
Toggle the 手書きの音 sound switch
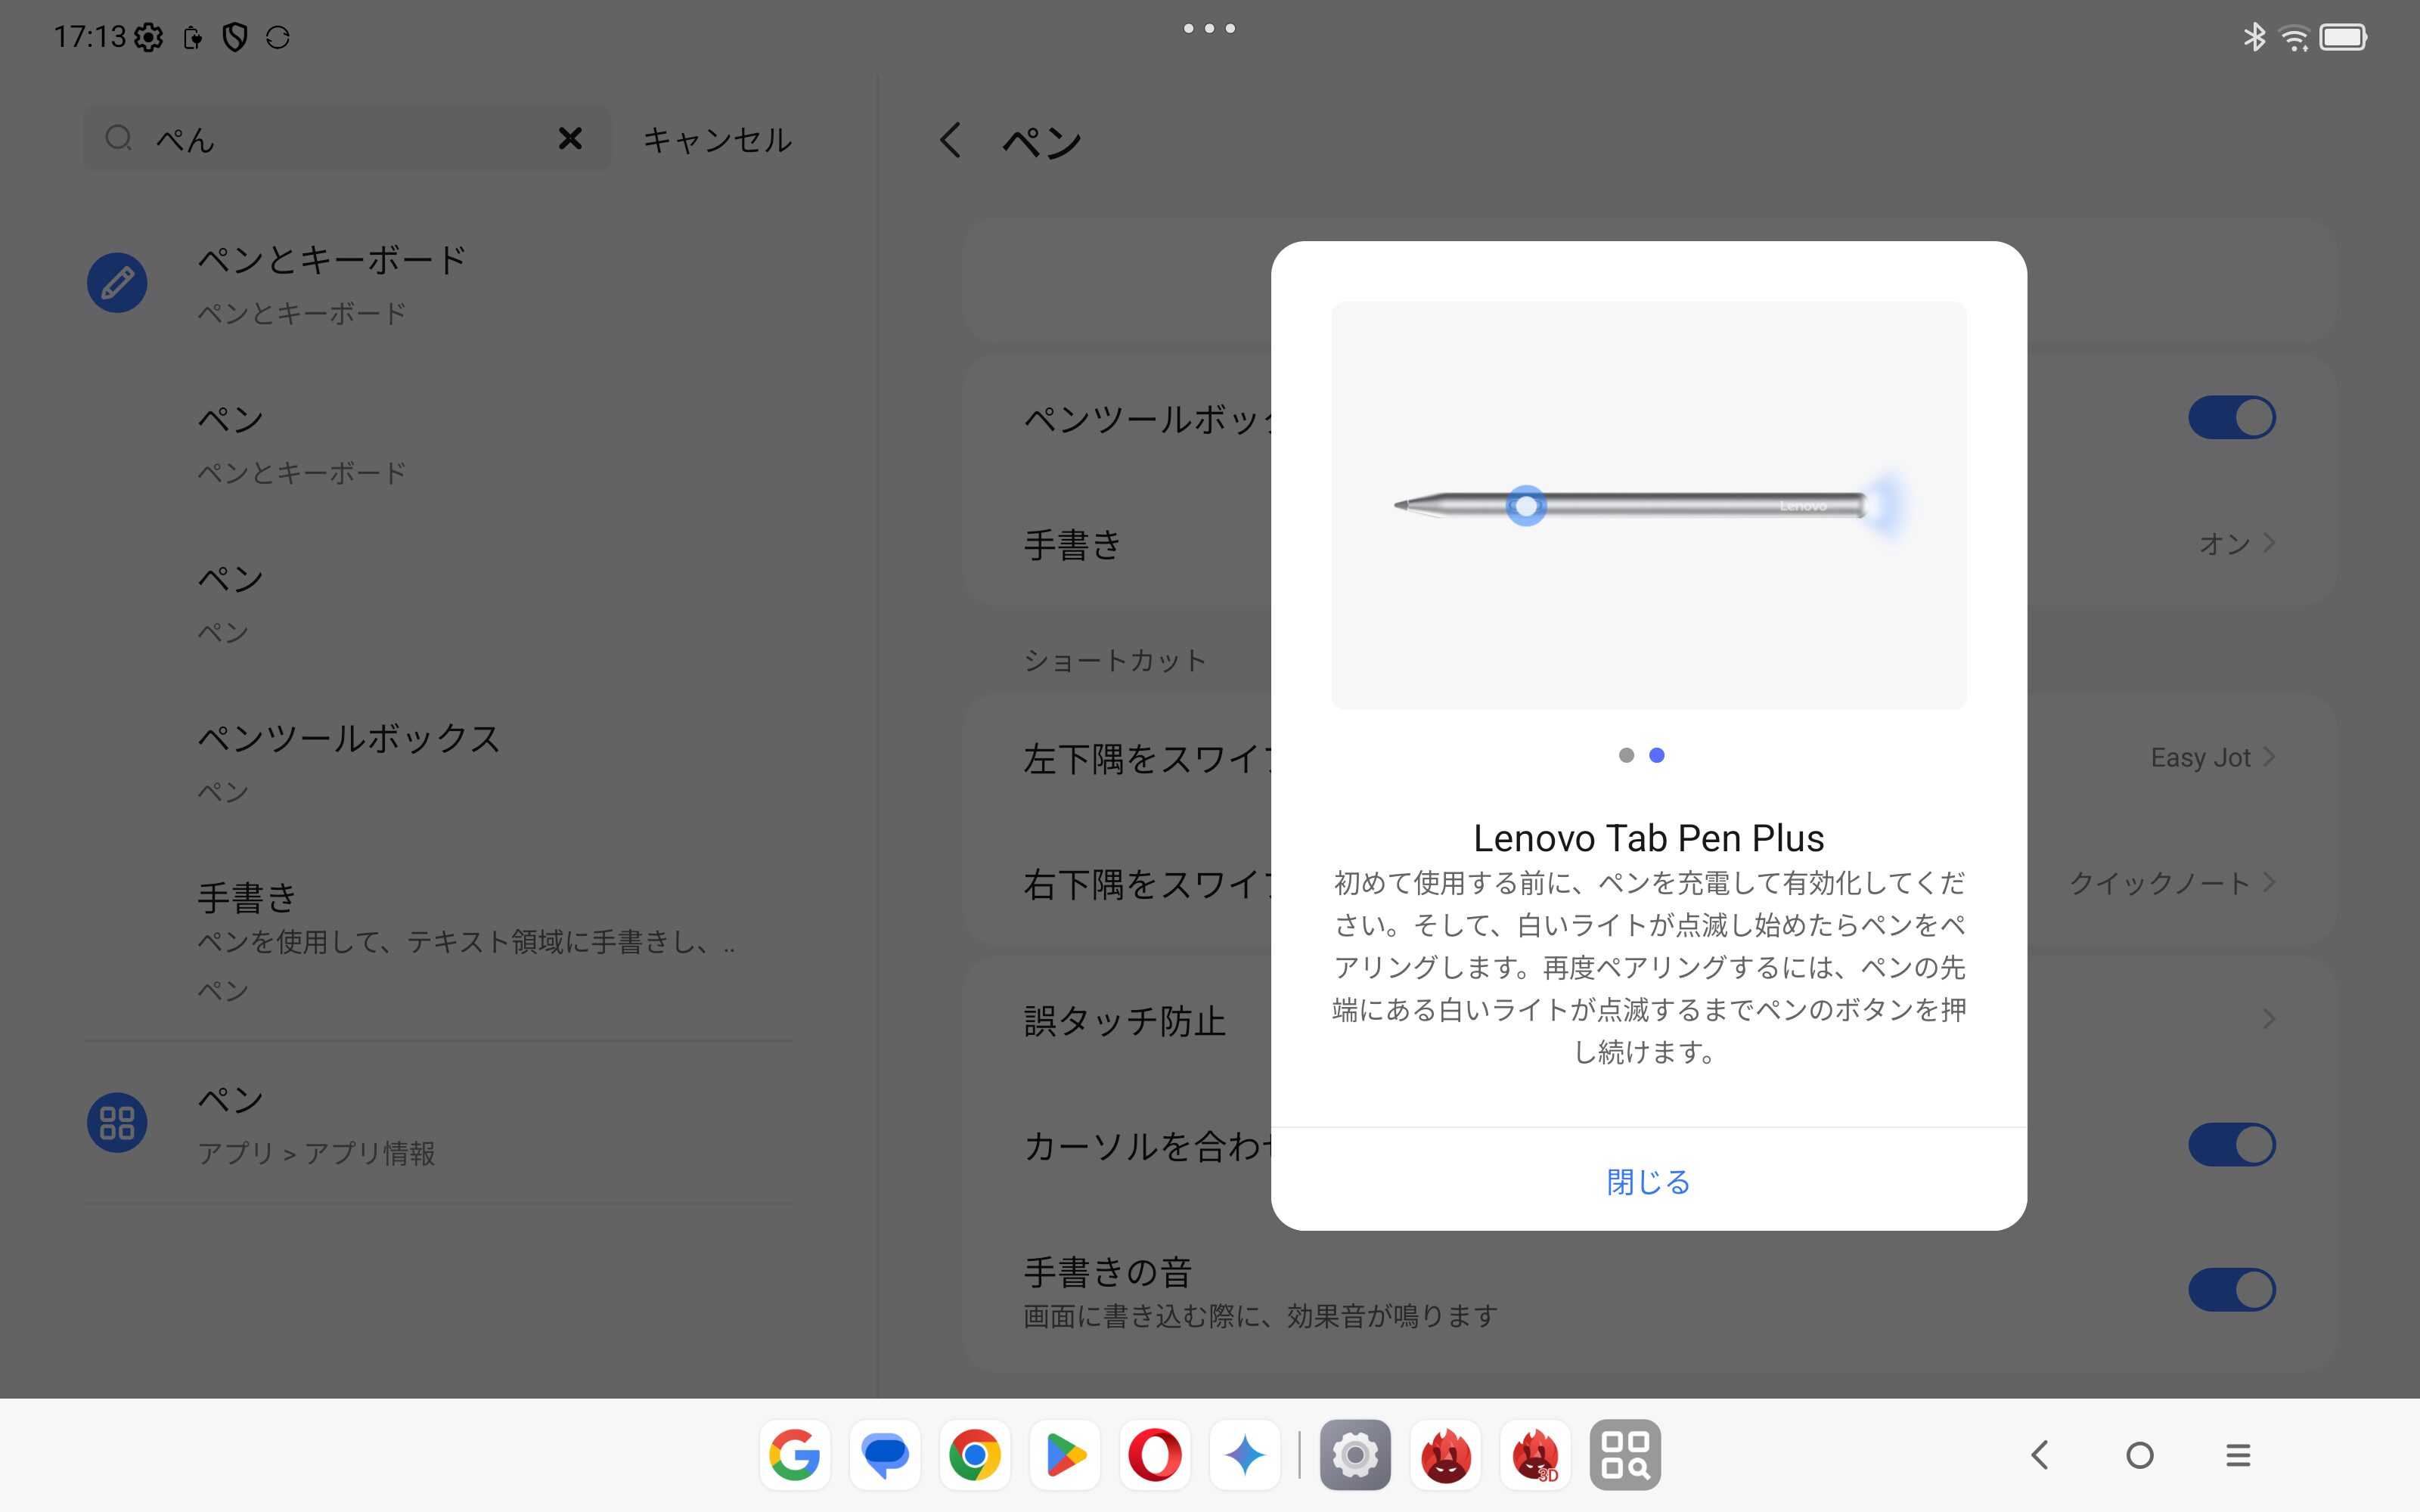pyautogui.click(x=2231, y=1290)
